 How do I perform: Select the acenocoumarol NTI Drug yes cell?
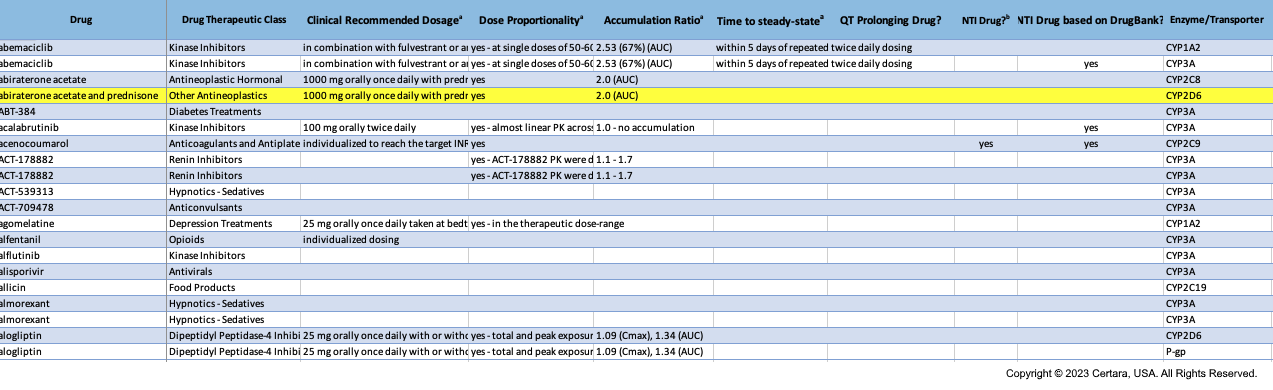tap(985, 144)
